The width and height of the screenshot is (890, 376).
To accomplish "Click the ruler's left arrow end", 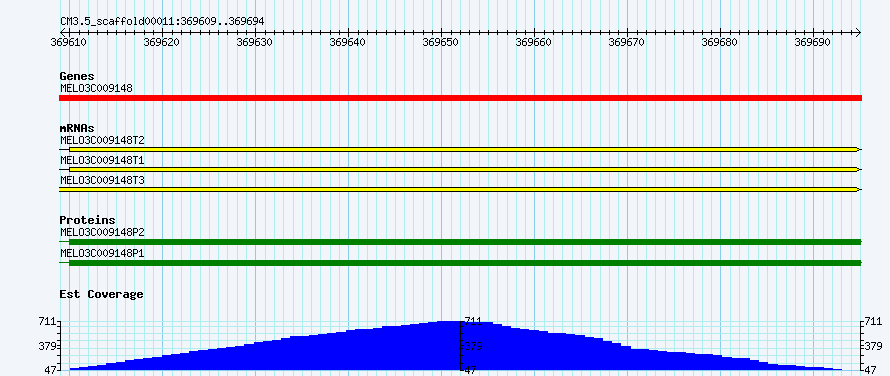I will click(x=62, y=32).
